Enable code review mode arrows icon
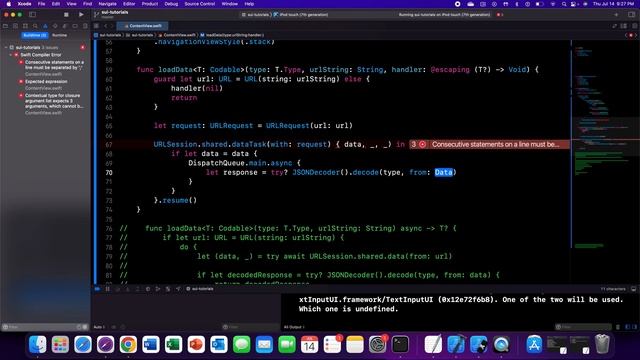Viewport: 640px width, 360px height. (614, 26)
